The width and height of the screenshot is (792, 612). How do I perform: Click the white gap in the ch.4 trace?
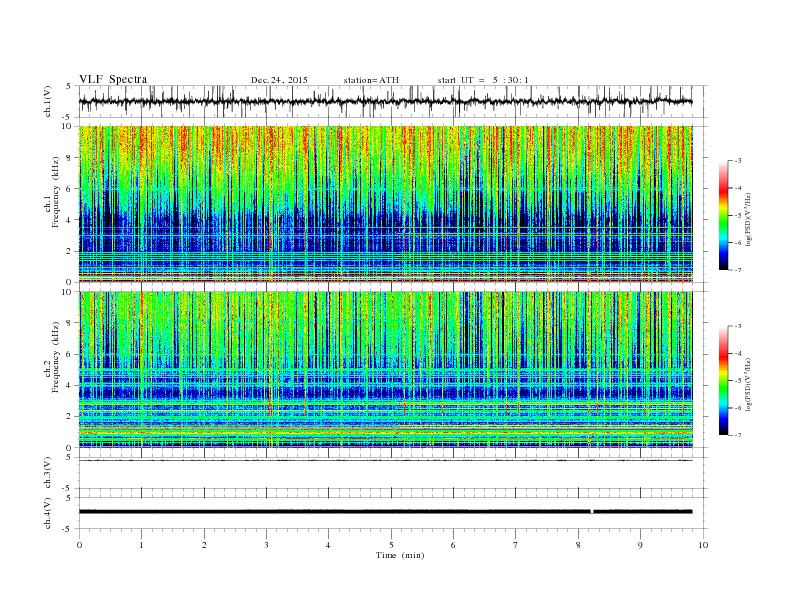[x=592, y=512]
